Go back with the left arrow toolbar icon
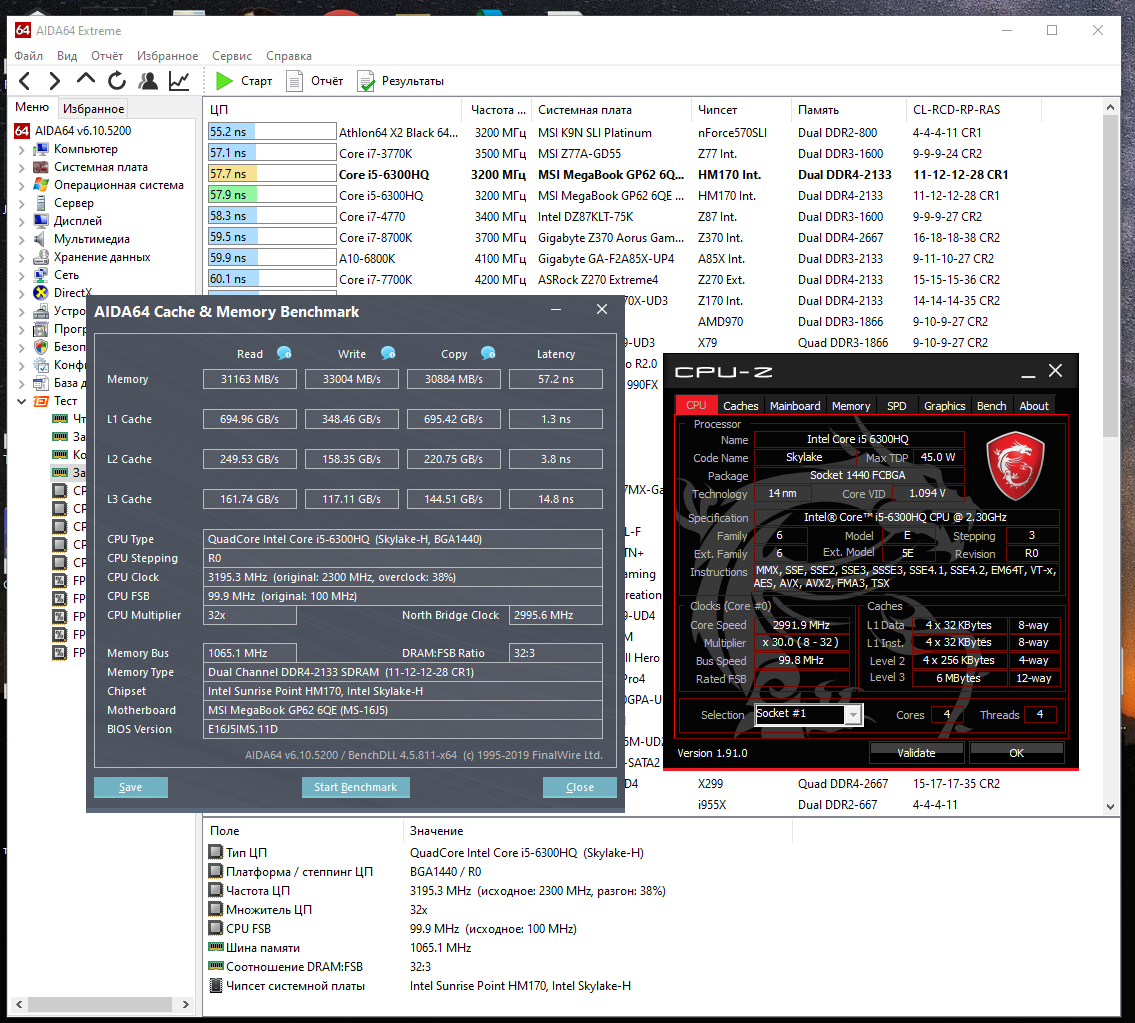 click(25, 81)
